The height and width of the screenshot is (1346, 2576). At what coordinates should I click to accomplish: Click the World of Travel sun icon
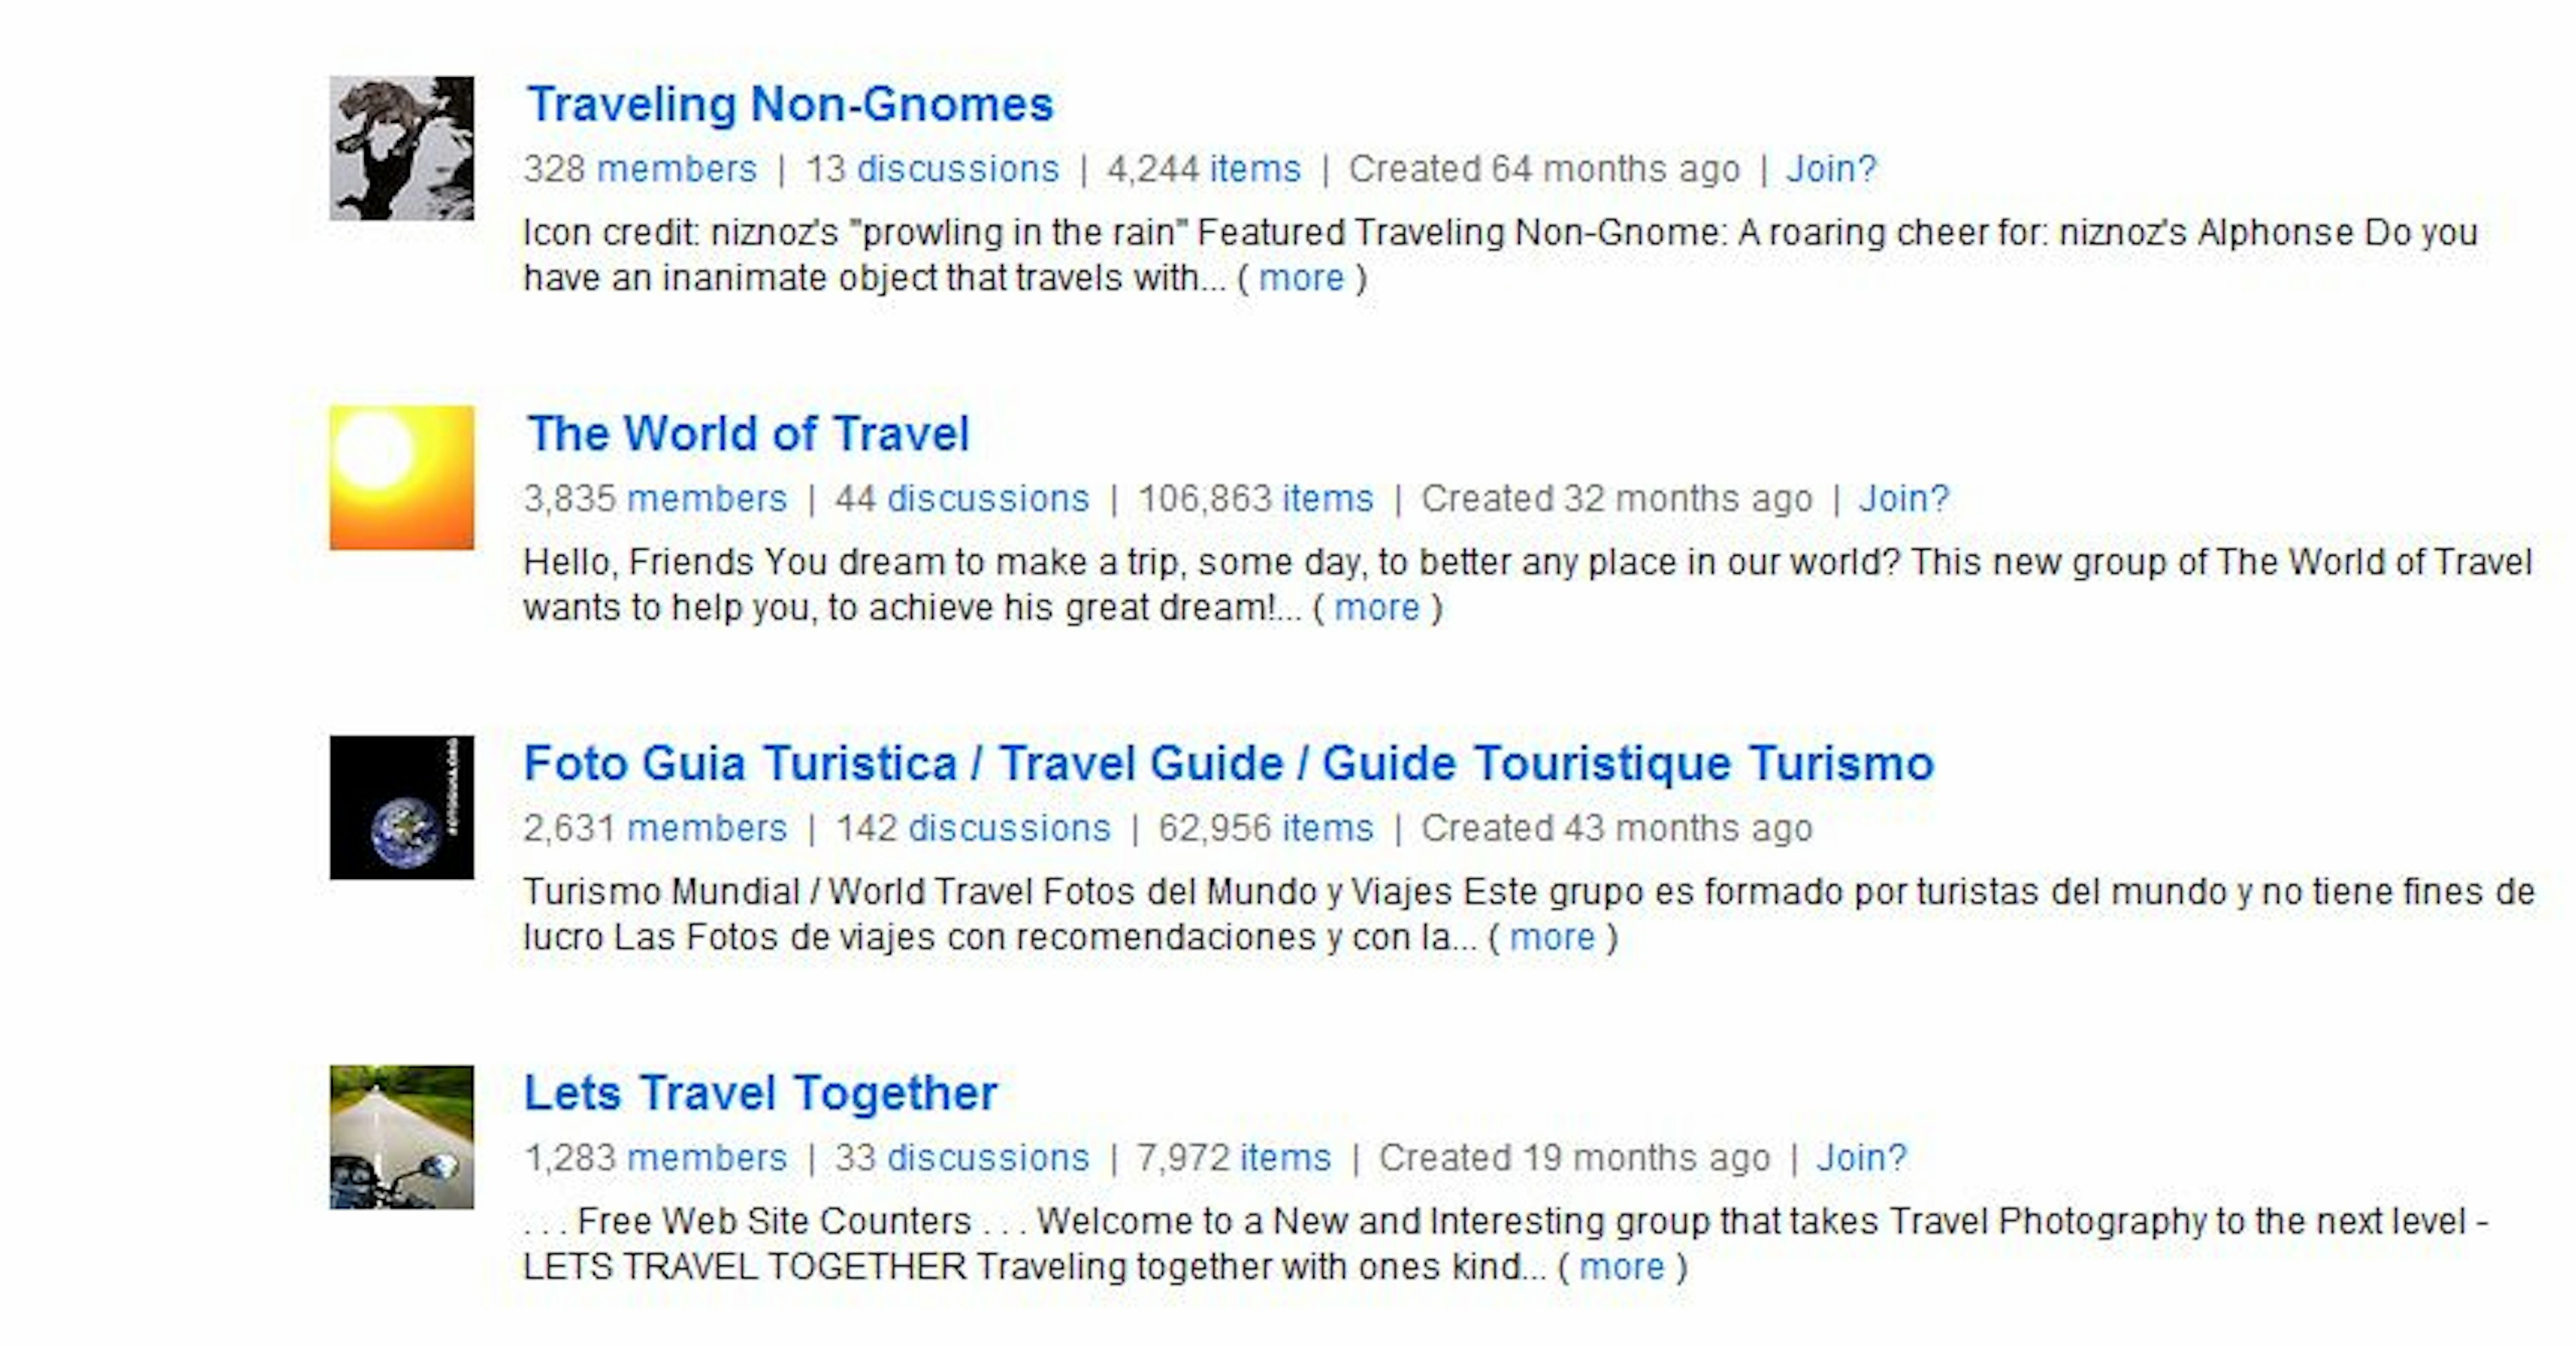(x=401, y=477)
